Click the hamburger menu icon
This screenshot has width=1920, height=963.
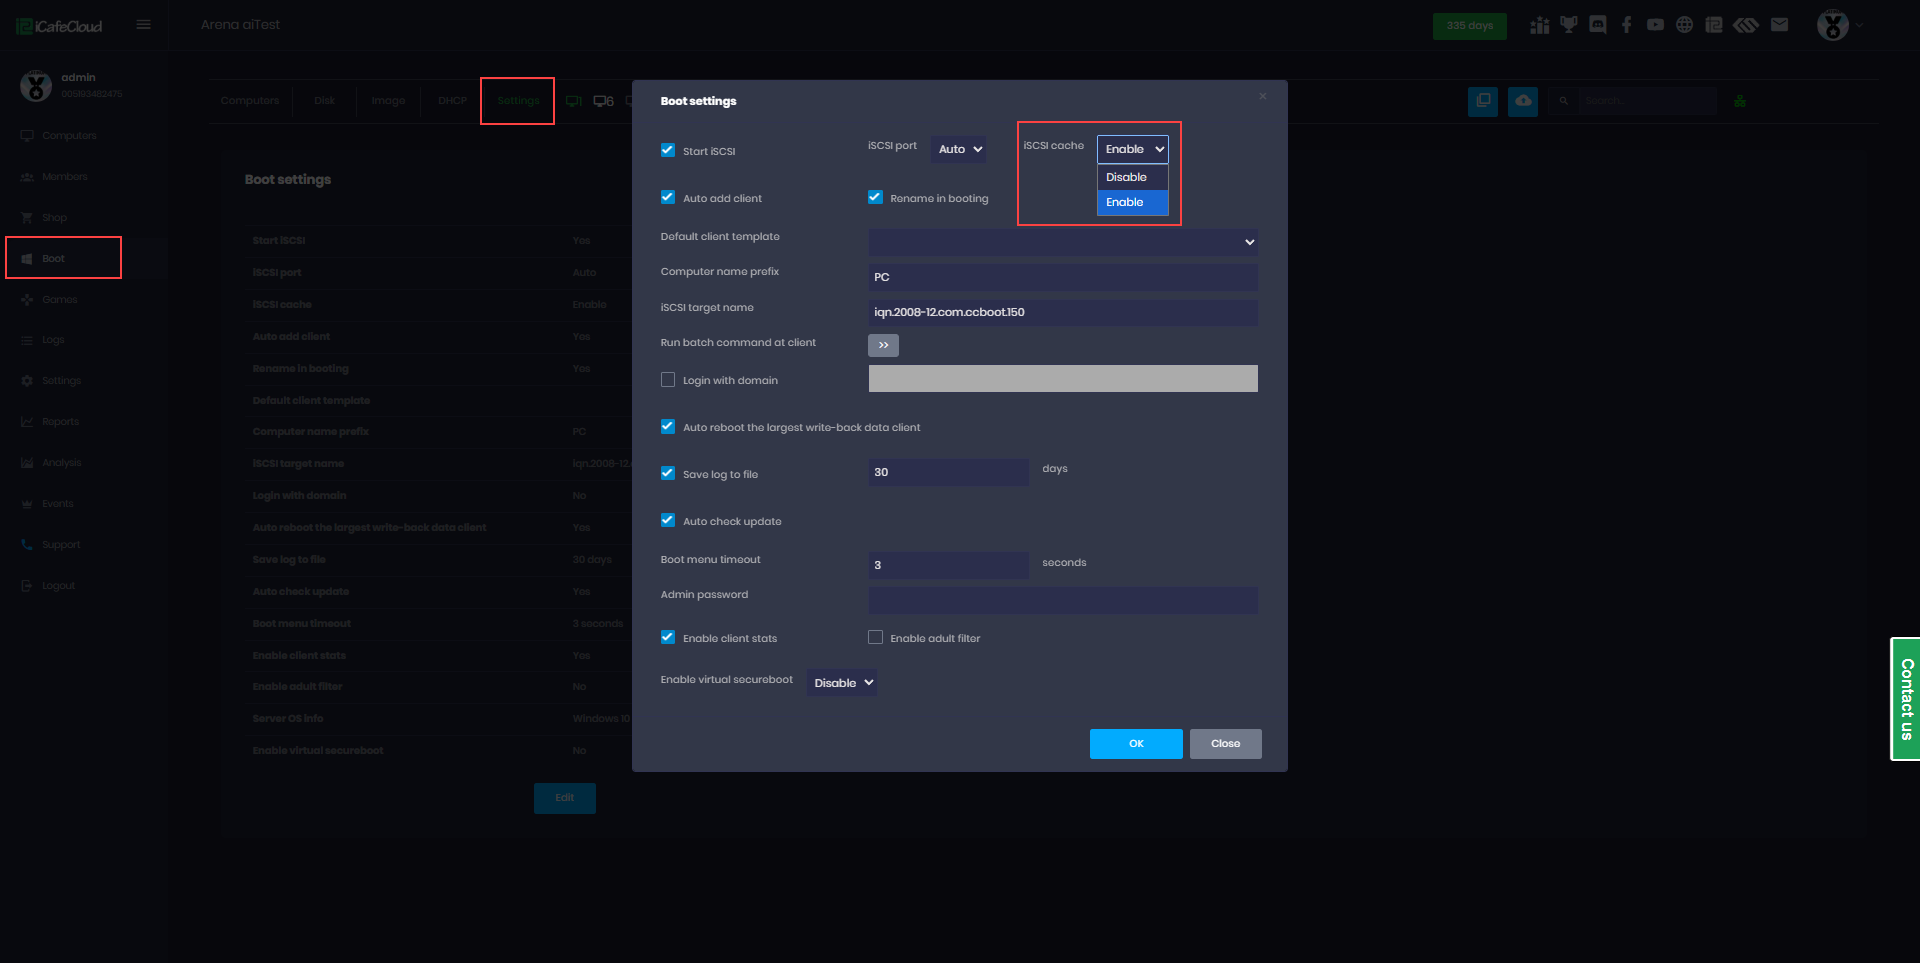point(144,25)
